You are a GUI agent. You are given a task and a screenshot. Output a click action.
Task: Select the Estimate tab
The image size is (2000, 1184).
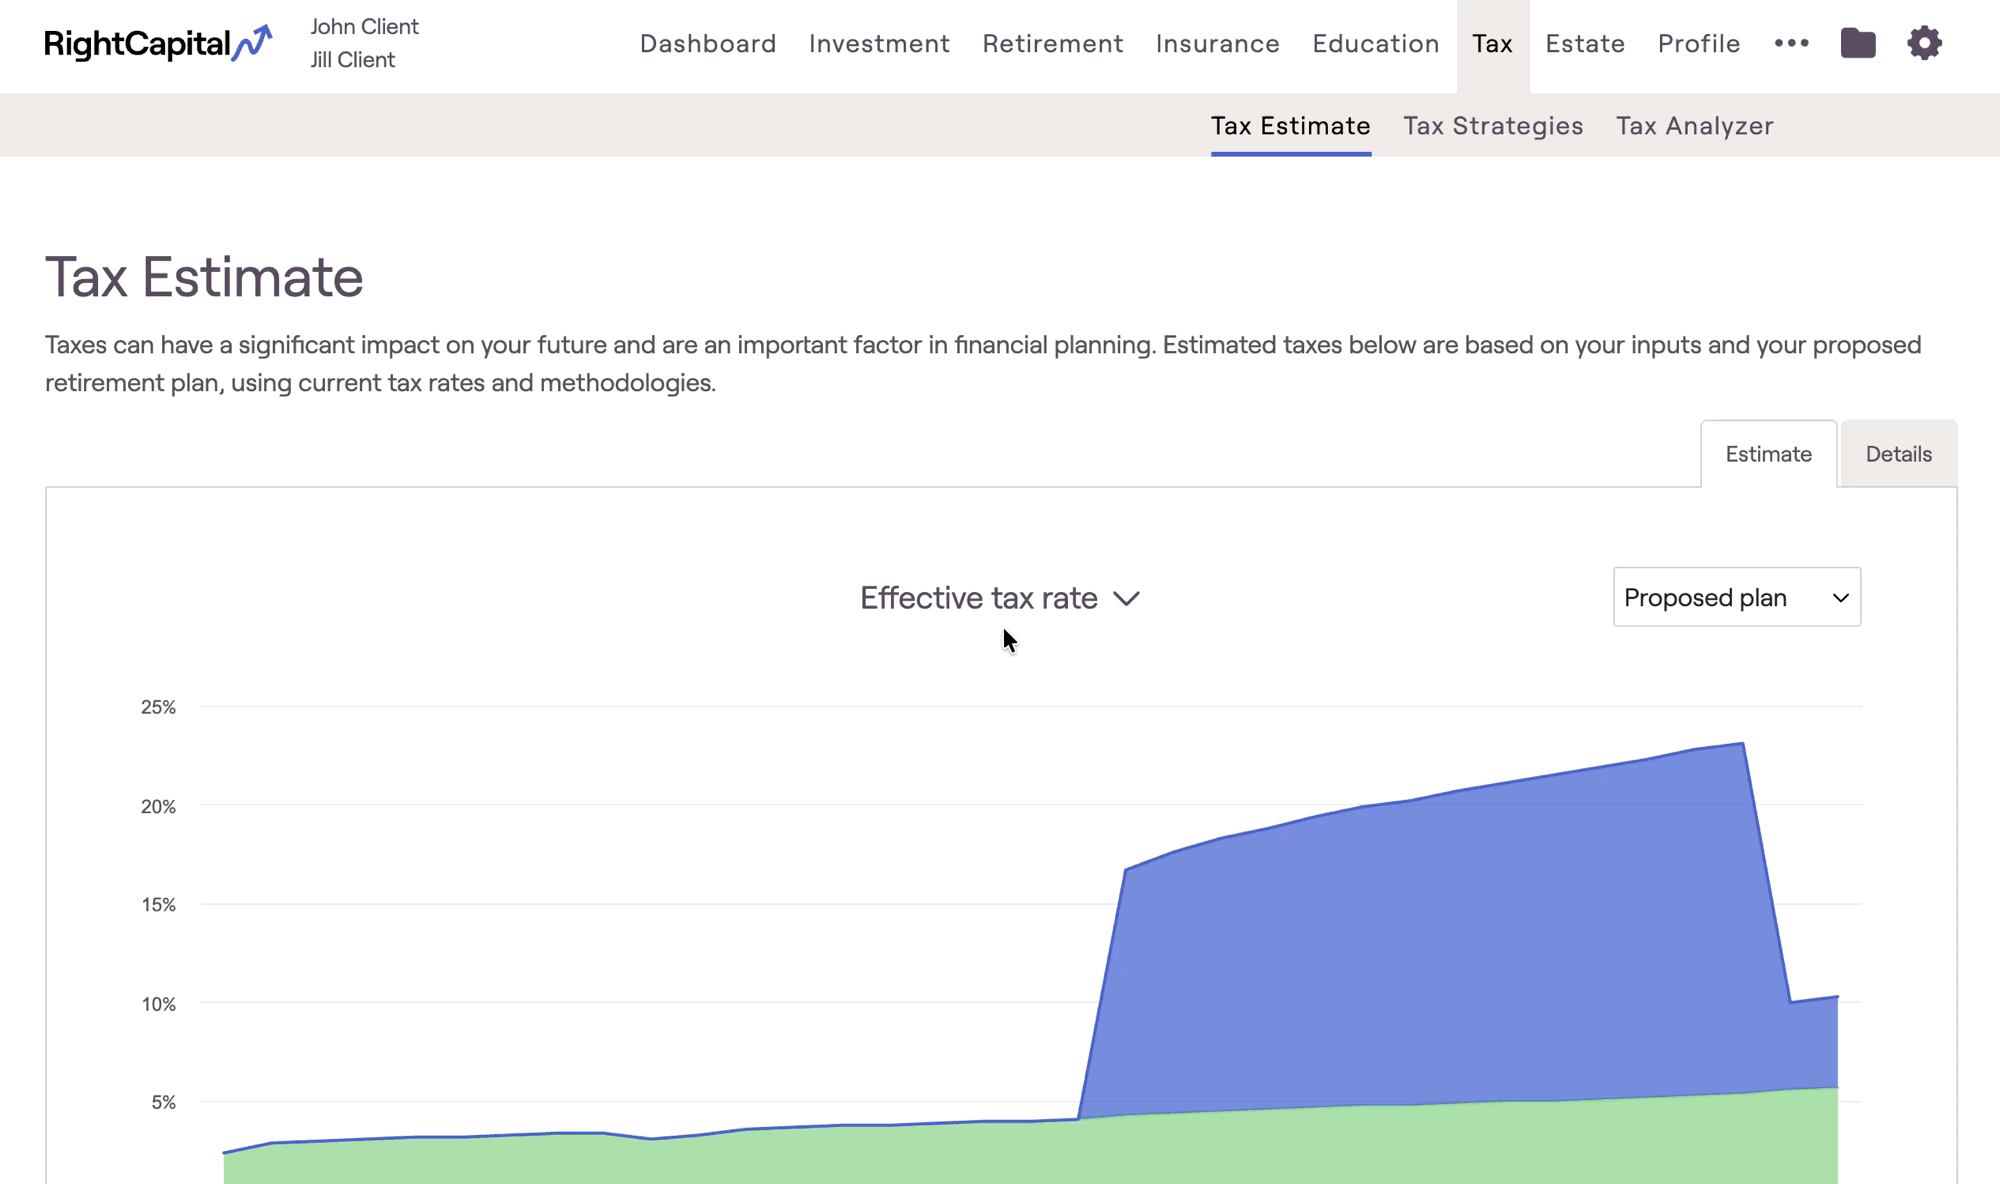pos(1768,454)
